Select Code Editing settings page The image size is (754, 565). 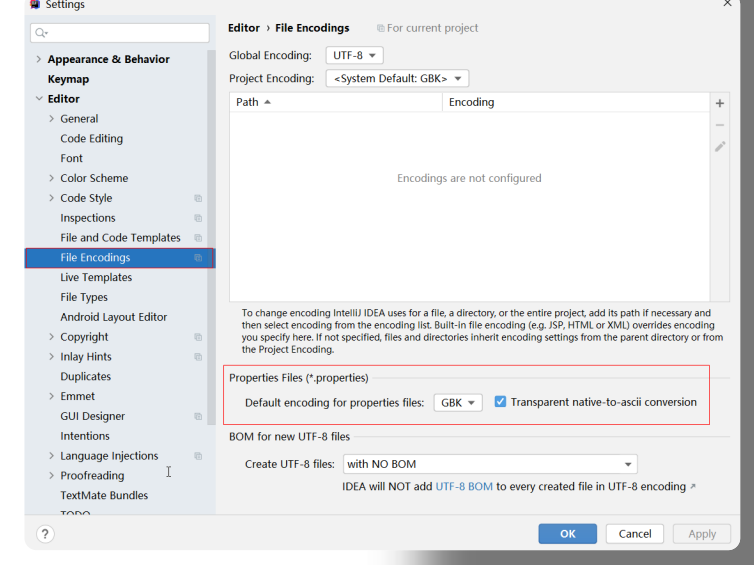tap(91, 138)
